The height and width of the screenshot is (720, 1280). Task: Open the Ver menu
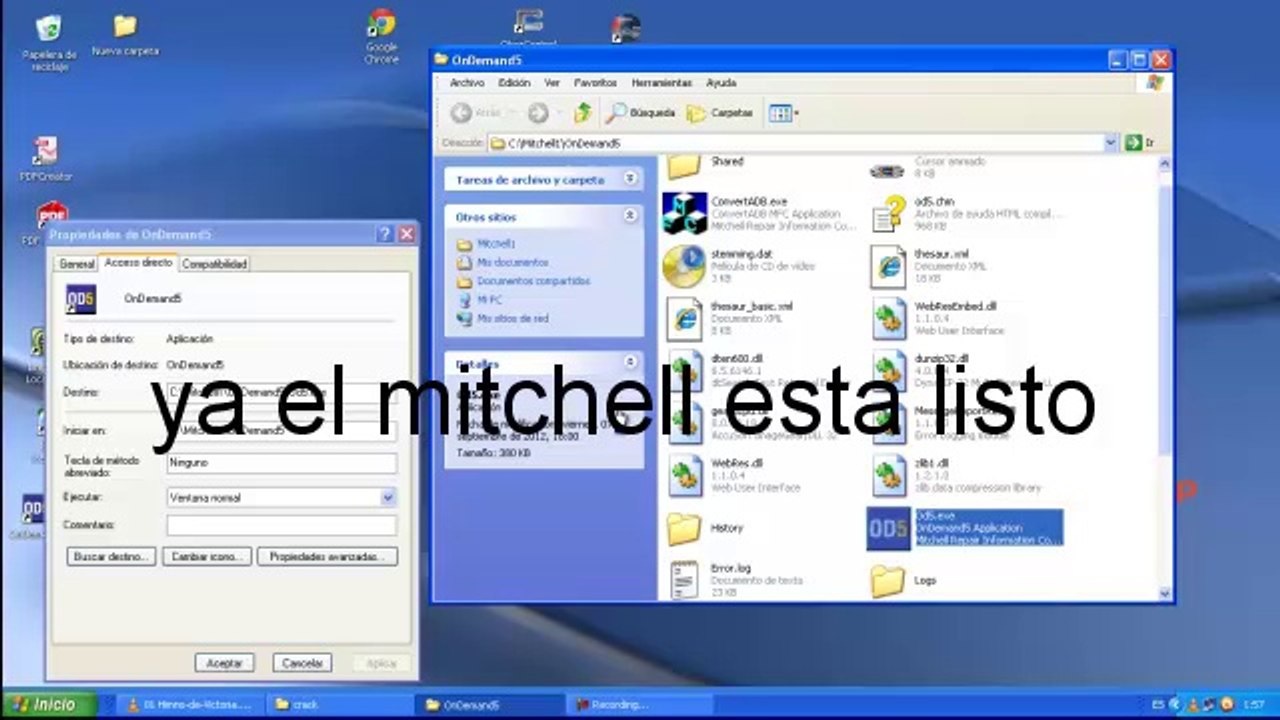click(x=552, y=83)
